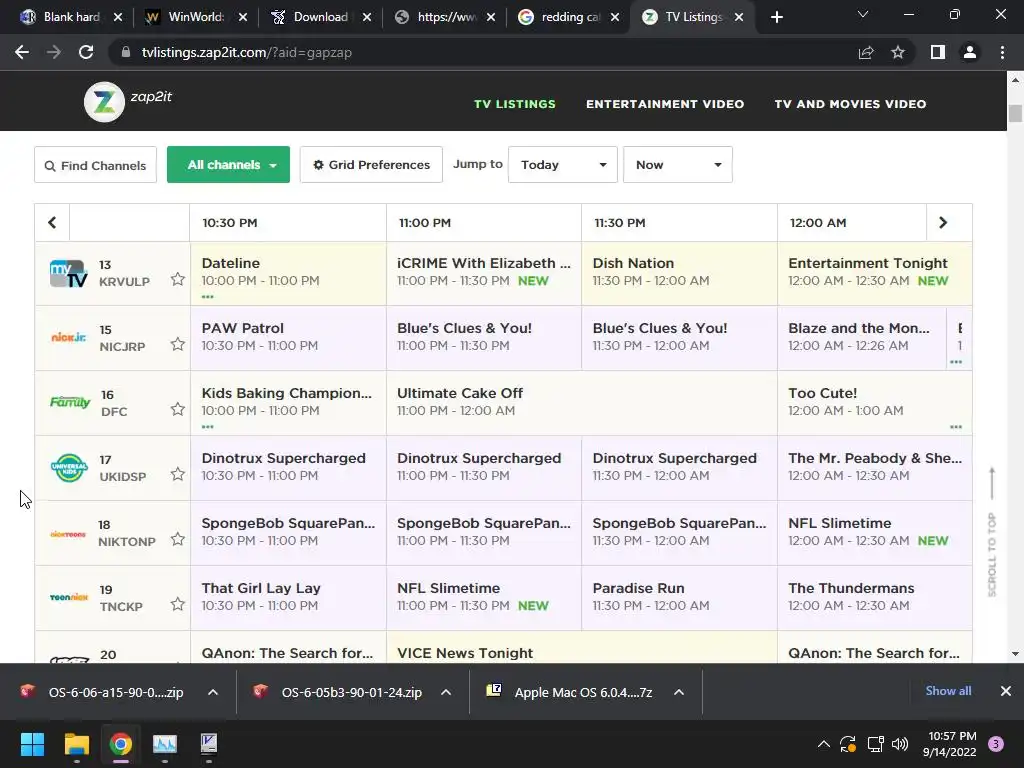This screenshot has height=768, width=1024.
Task: Open the Dateline program listing
Action: [288, 274]
